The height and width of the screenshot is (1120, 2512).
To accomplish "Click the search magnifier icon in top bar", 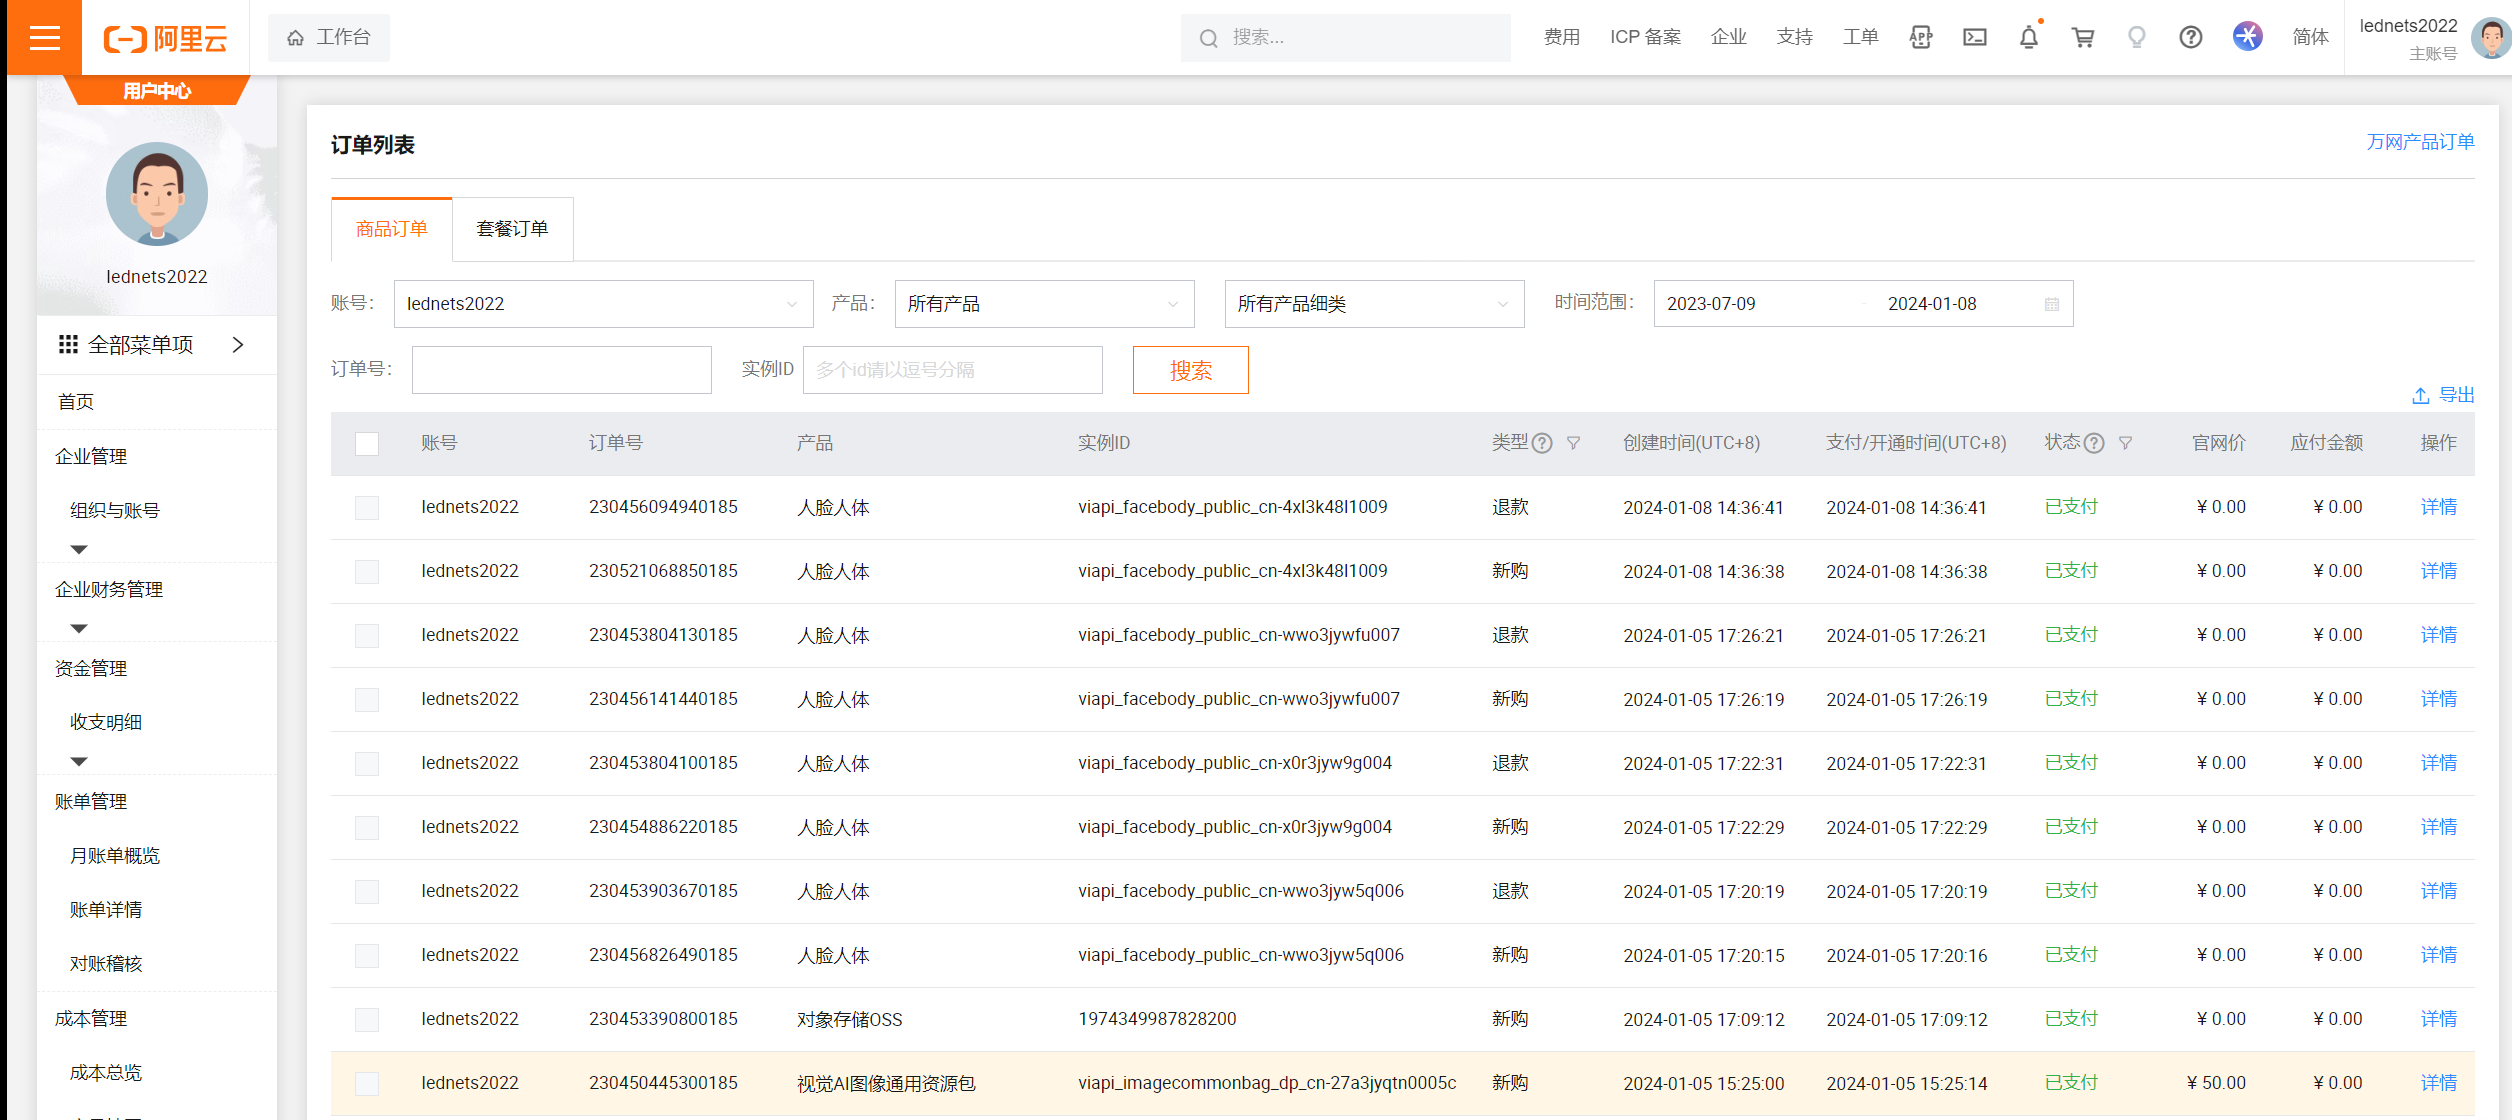I will pos(1208,38).
